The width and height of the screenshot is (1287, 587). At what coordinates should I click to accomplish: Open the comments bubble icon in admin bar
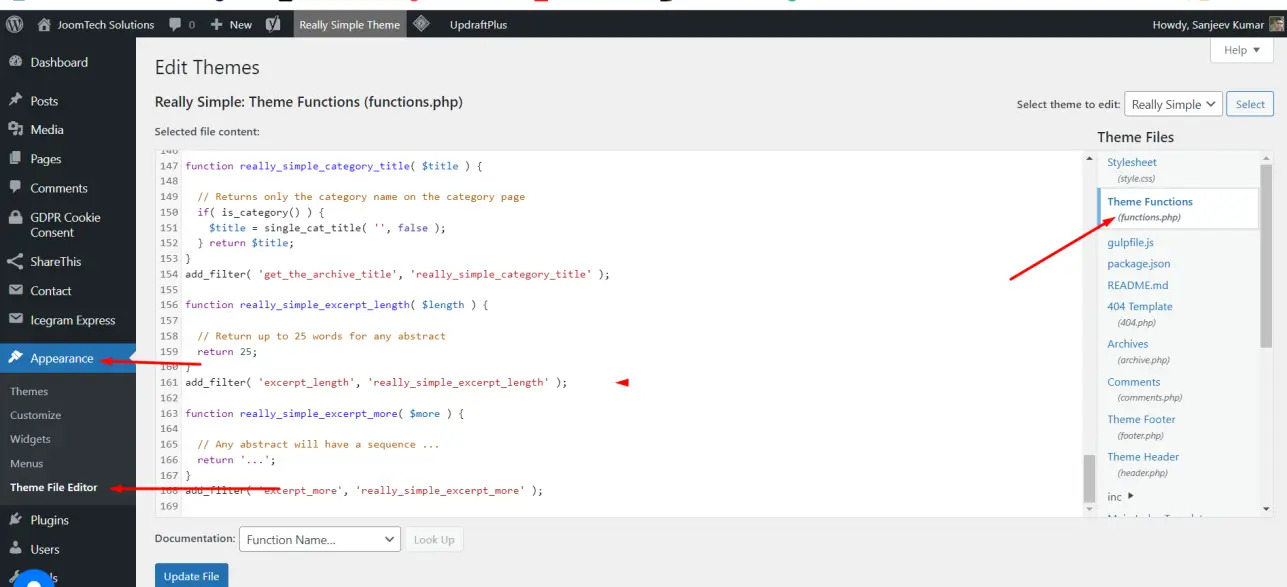(175, 24)
